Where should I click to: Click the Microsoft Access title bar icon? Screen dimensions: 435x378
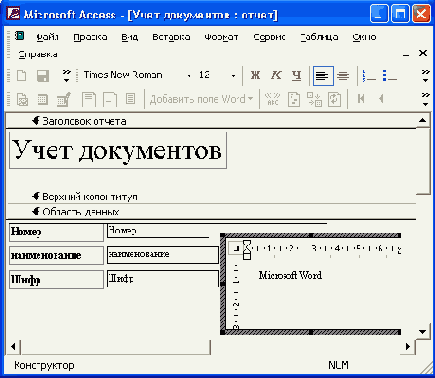13,14
